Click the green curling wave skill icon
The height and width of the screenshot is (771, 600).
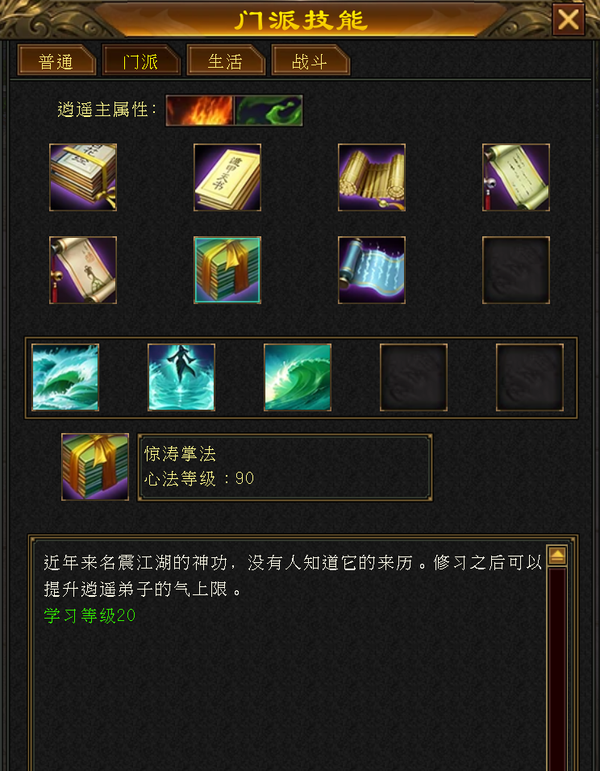298,377
